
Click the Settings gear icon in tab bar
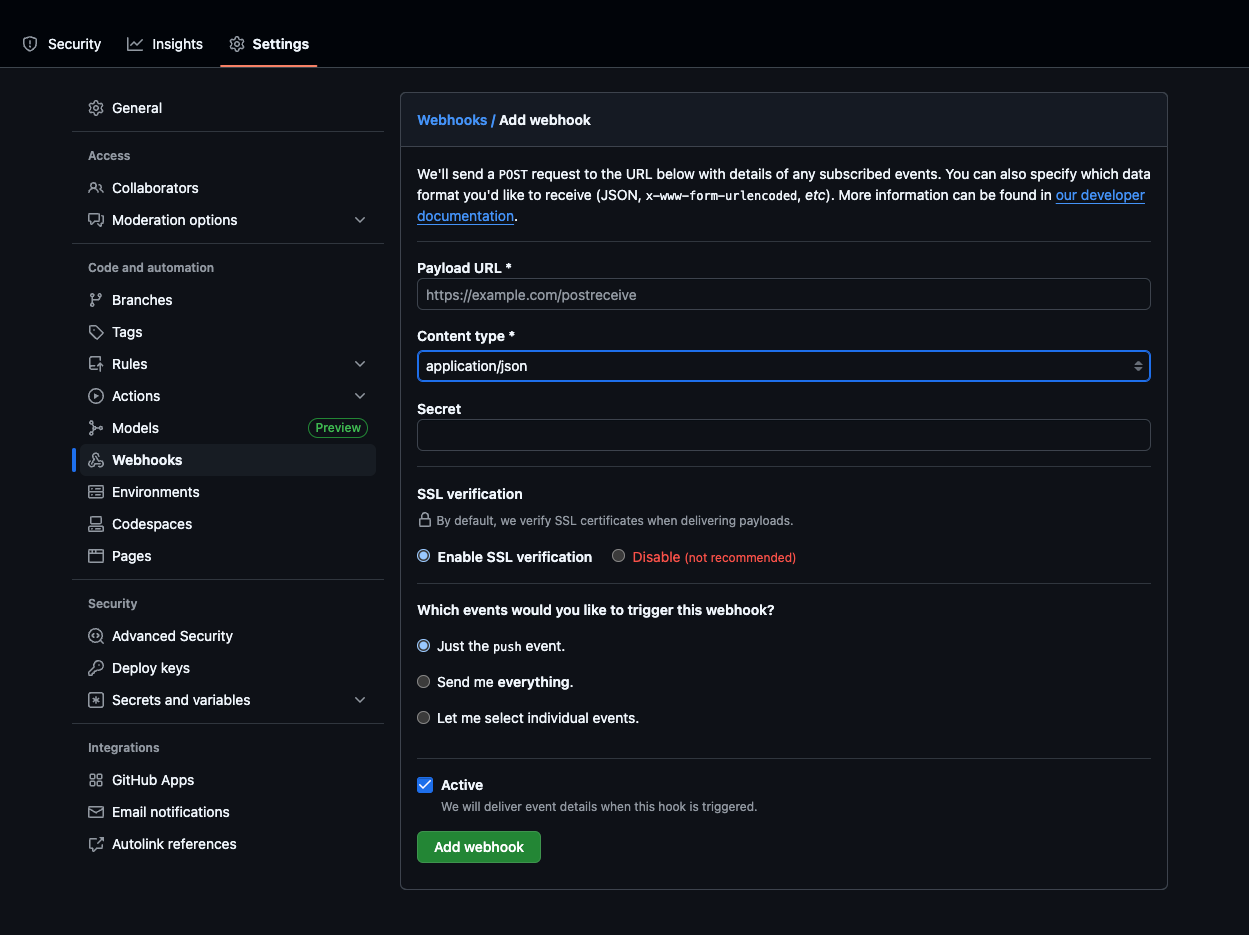pos(237,44)
